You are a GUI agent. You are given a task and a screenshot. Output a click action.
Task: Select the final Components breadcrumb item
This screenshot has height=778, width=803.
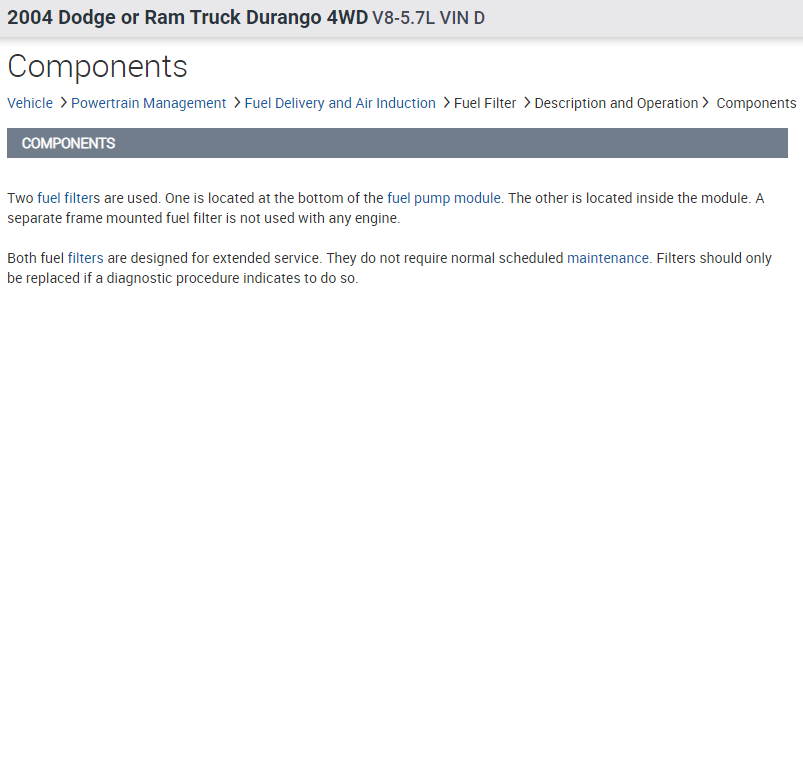tap(756, 103)
